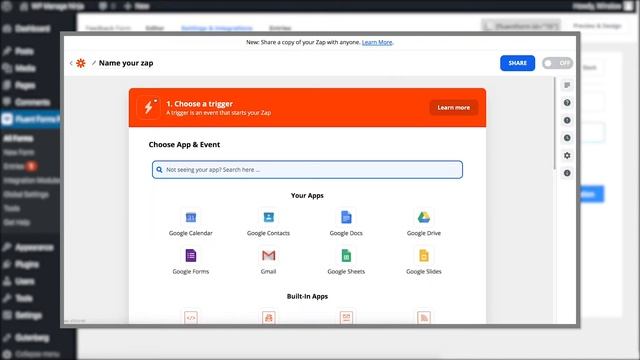Click the Settings & Integrations tab behind modal

(x=217, y=28)
